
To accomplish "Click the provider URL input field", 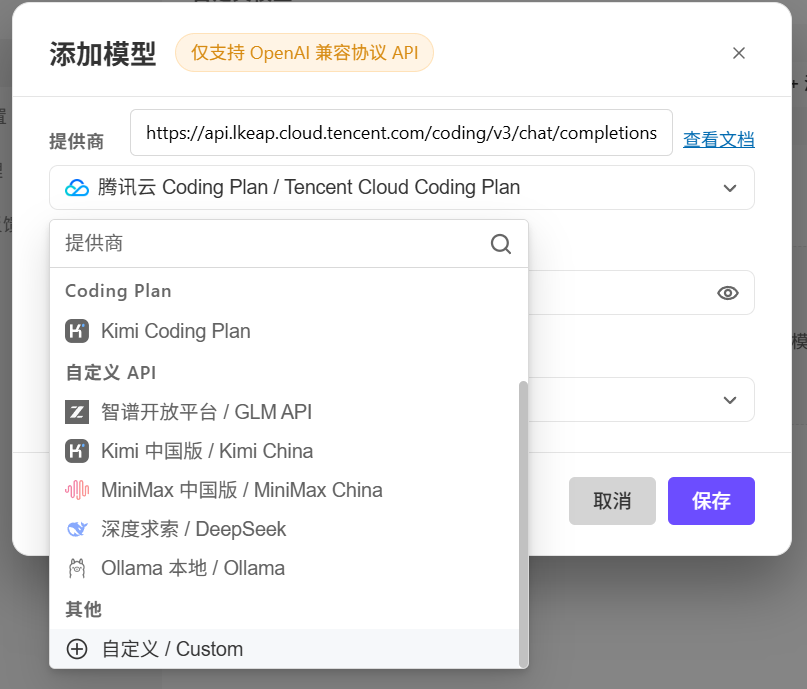I will [x=401, y=133].
